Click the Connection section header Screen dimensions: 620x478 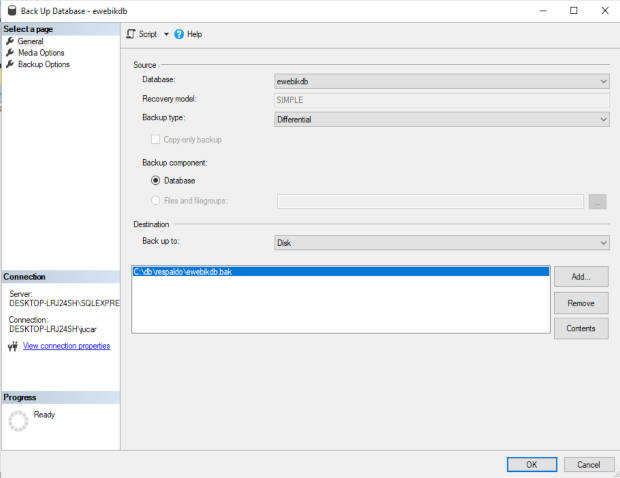[x=60, y=277]
